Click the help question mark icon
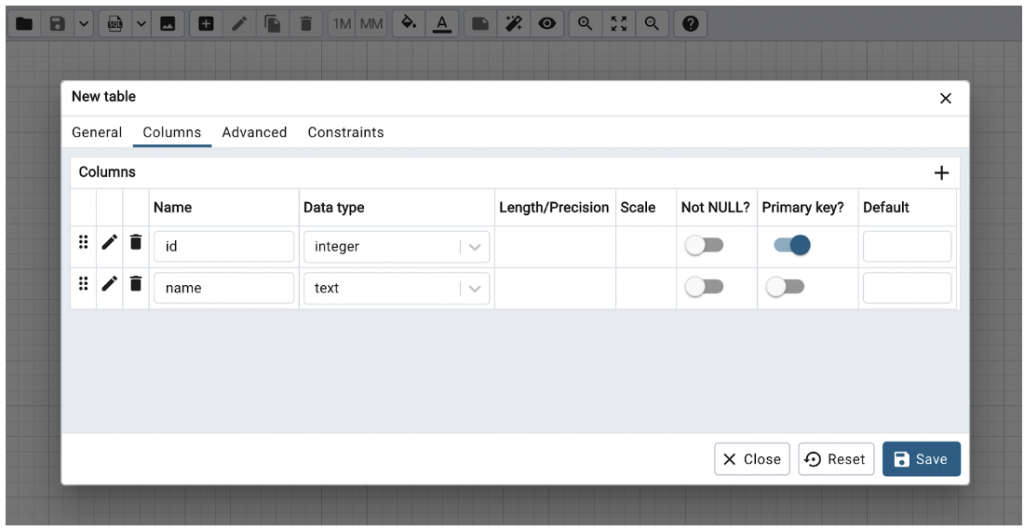This screenshot has width=1024, height=531. (690, 24)
